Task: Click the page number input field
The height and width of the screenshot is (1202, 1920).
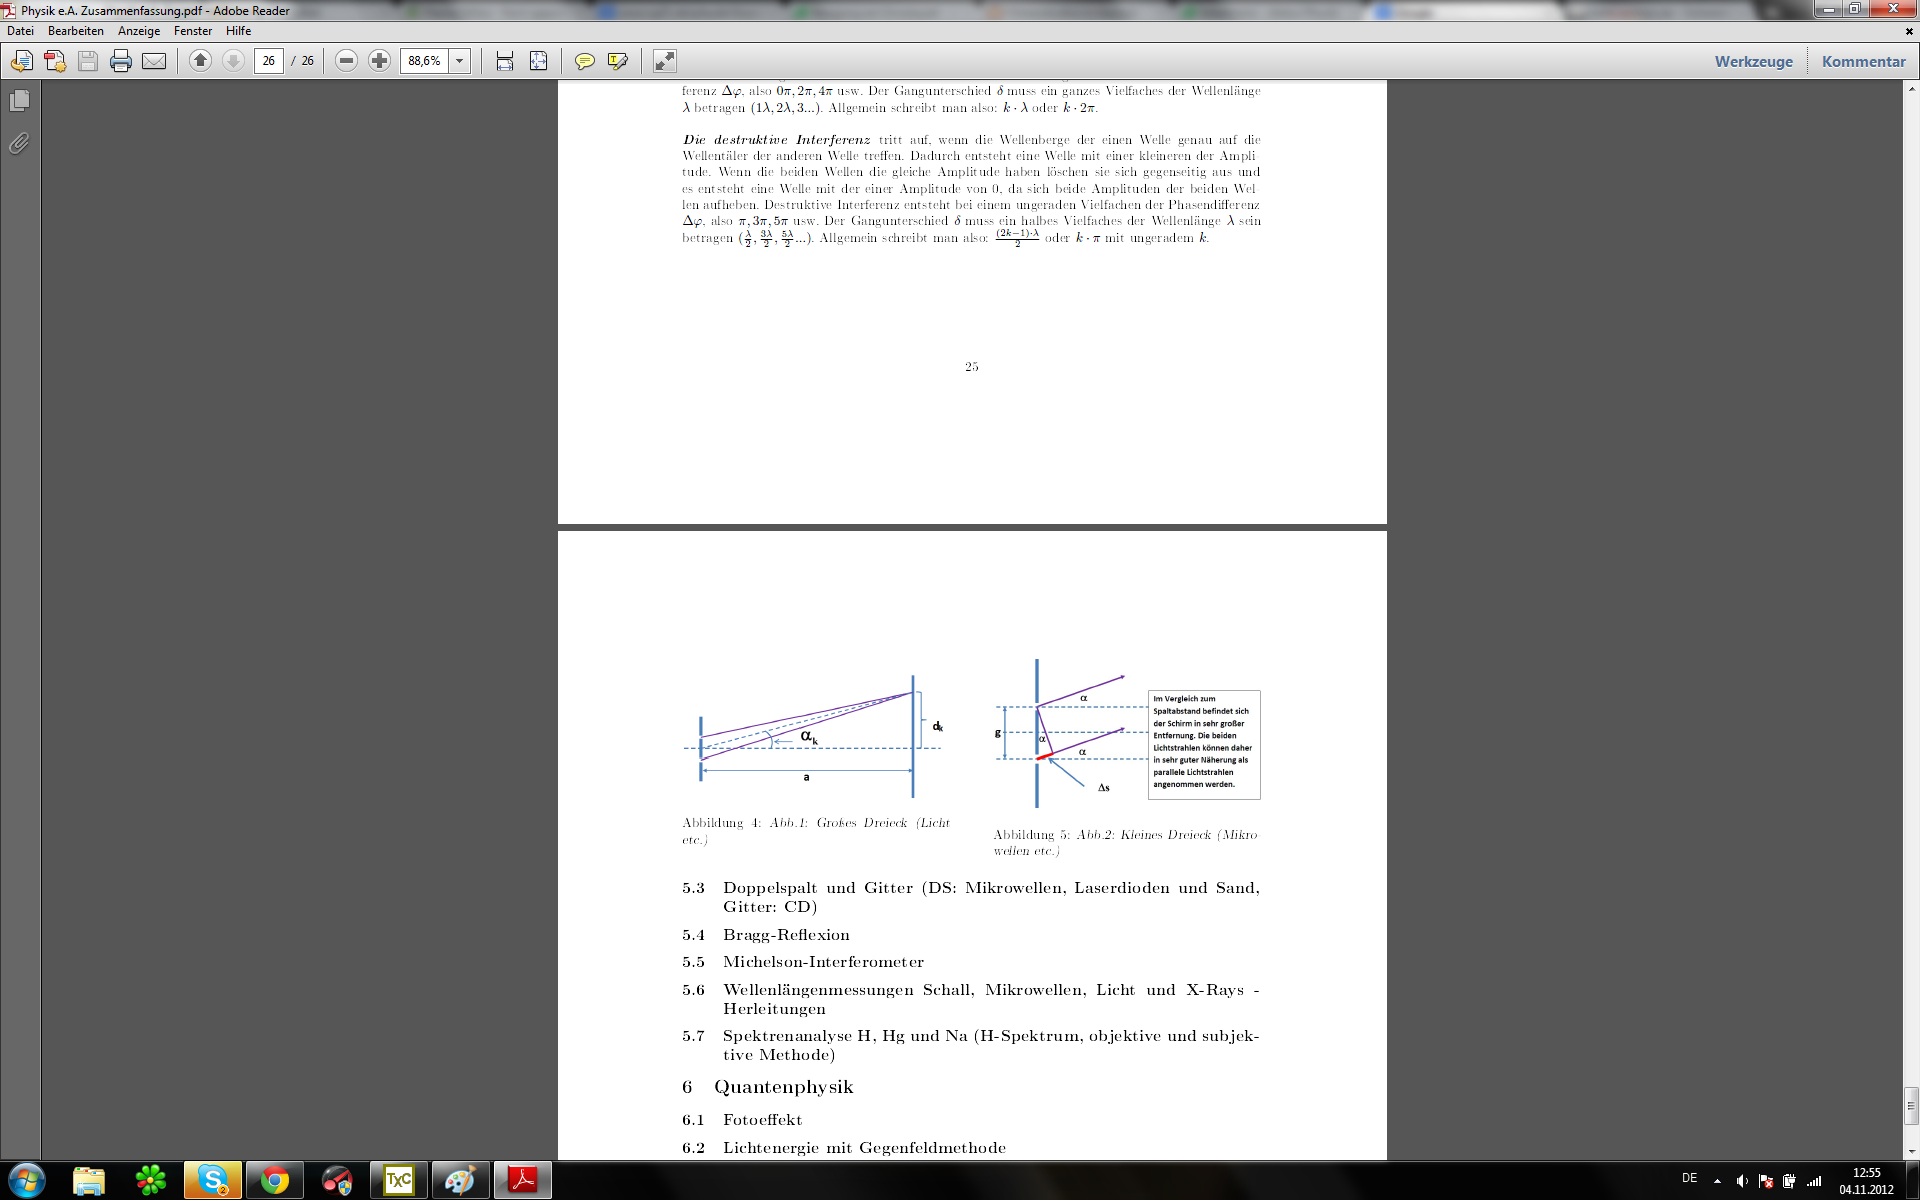Action: point(269,61)
